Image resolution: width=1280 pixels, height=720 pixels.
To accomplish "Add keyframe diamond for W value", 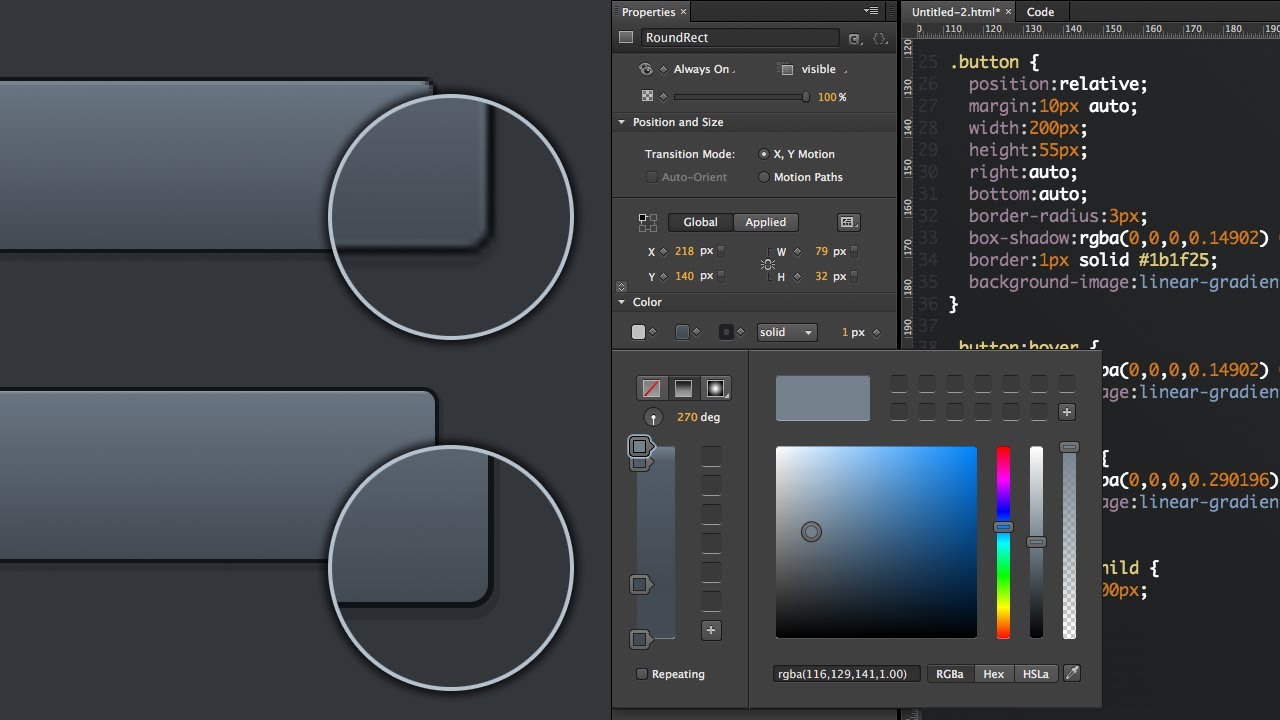I will coord(797,252).
